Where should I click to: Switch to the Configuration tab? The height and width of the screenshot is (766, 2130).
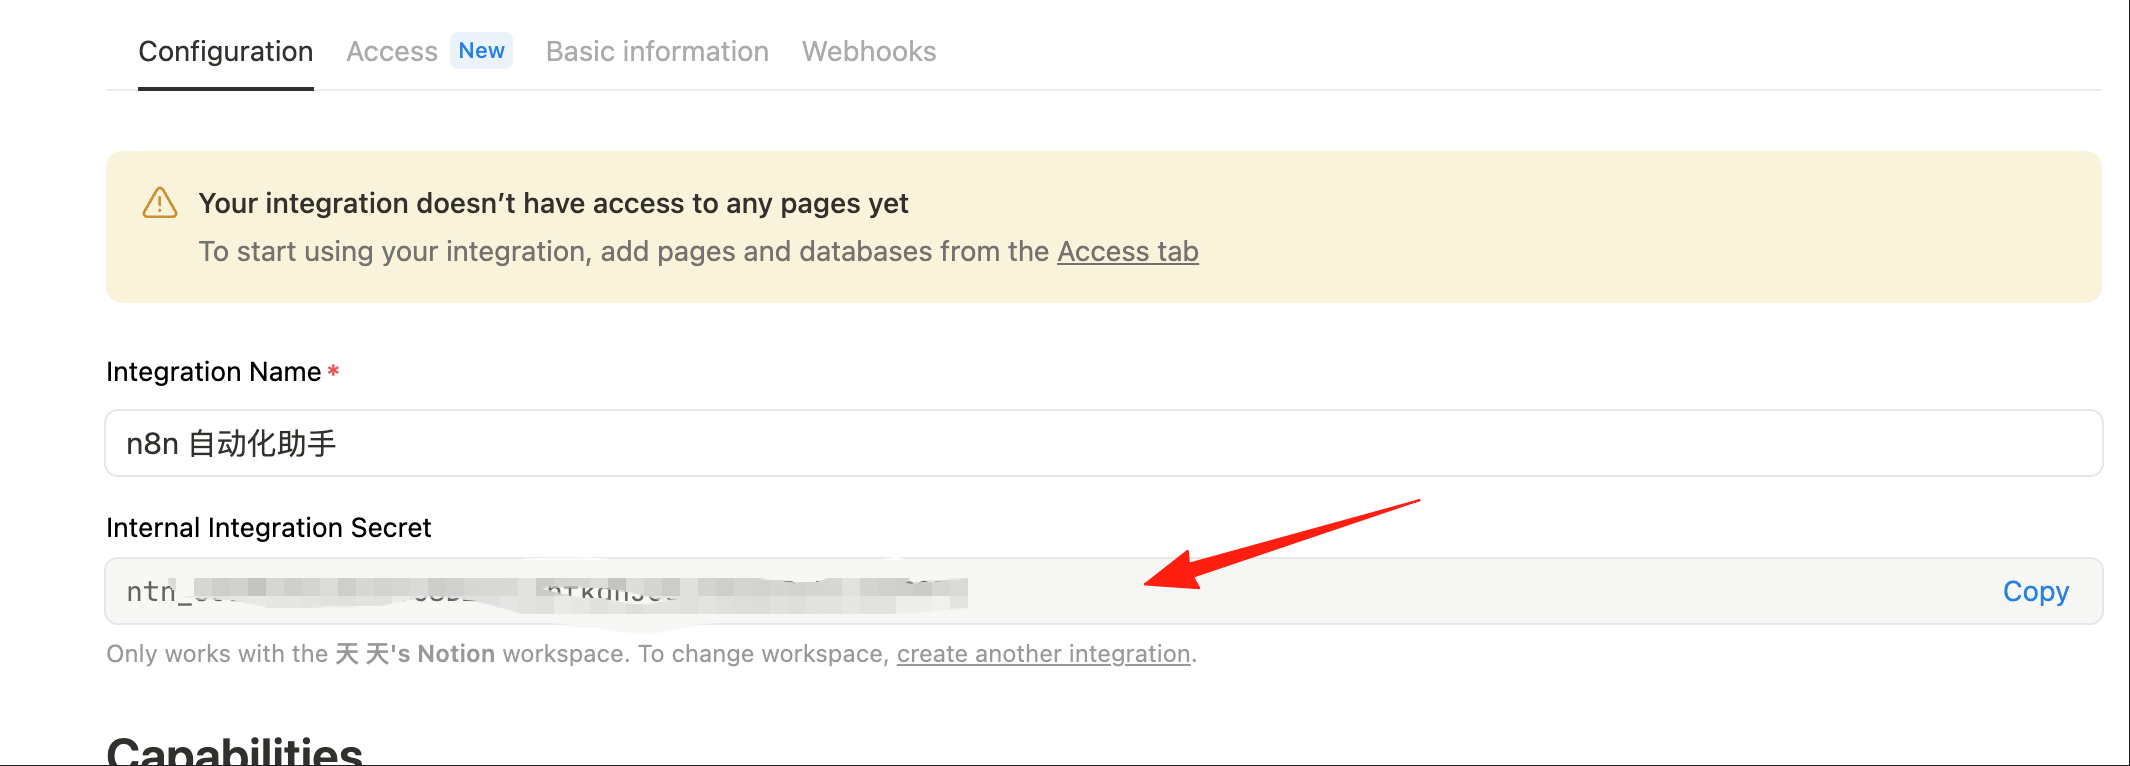[x=226, y=52]
